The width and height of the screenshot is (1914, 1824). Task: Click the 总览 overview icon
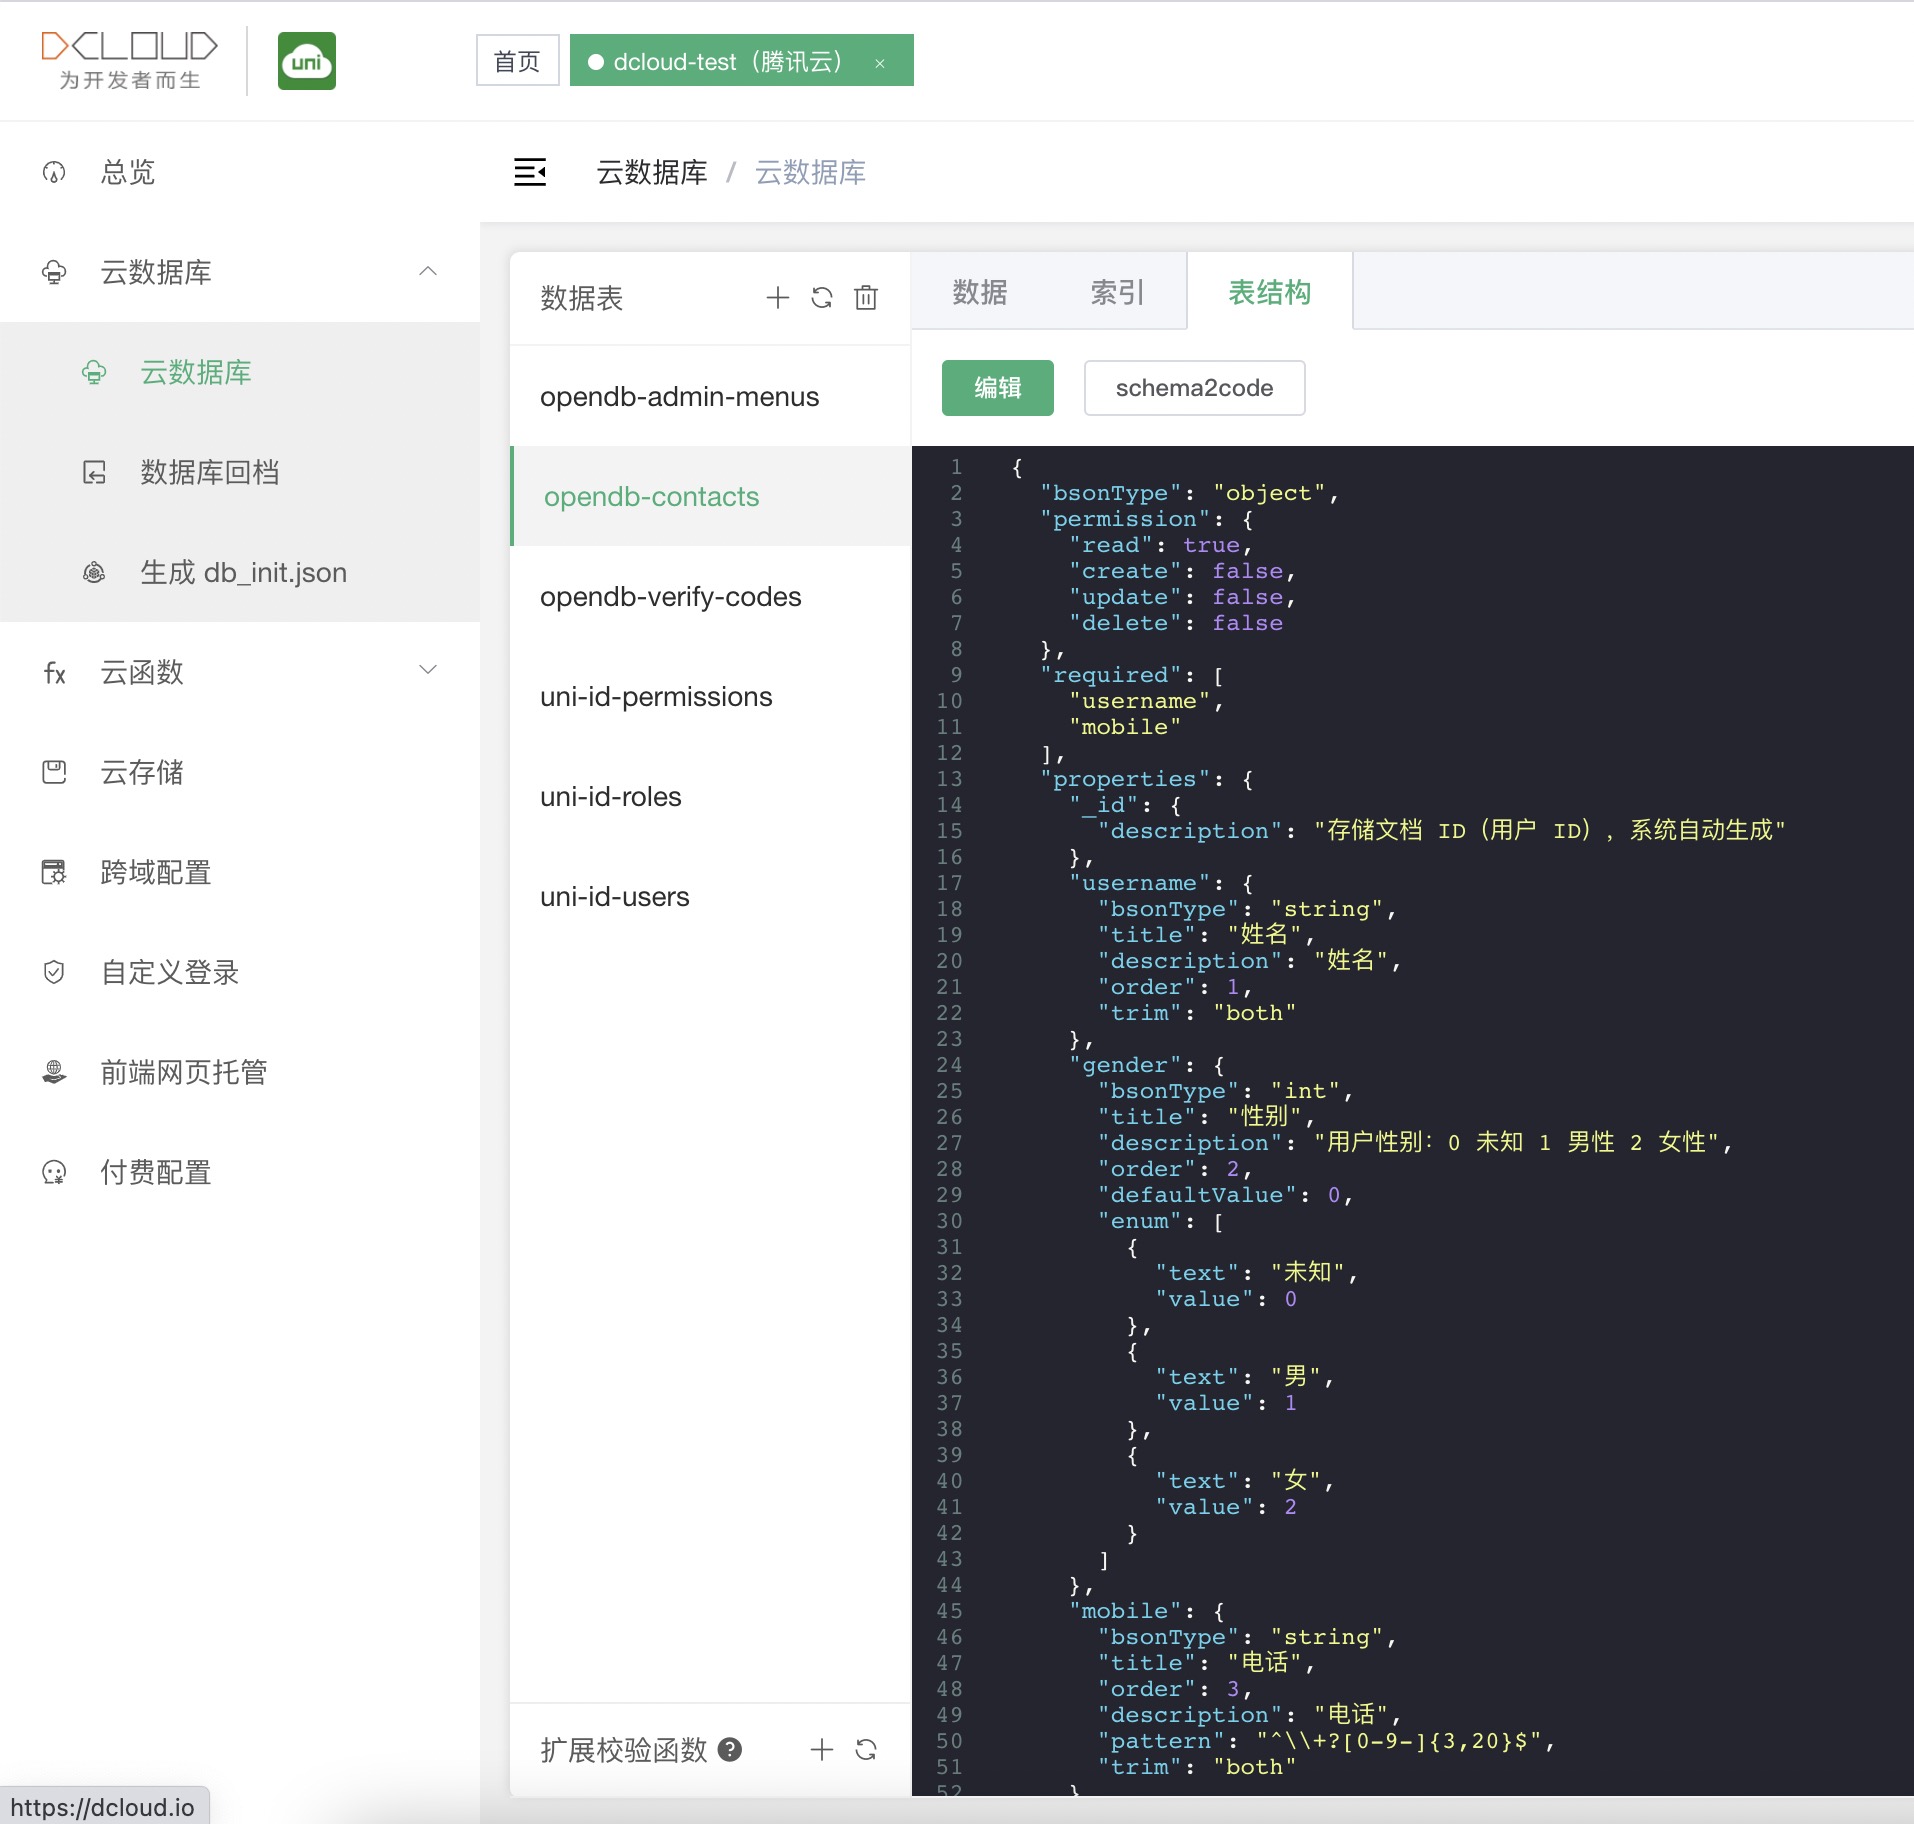(x=54, y=172)
